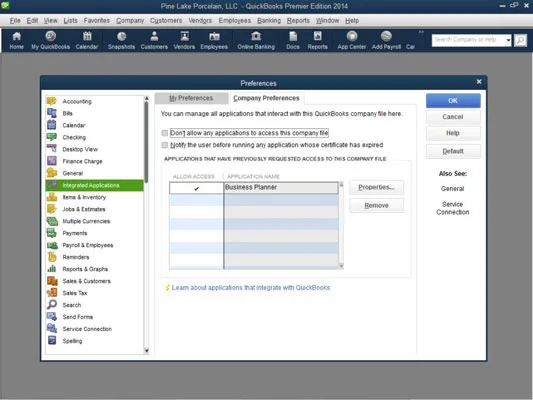Click category list scroll down arrow

147,350
